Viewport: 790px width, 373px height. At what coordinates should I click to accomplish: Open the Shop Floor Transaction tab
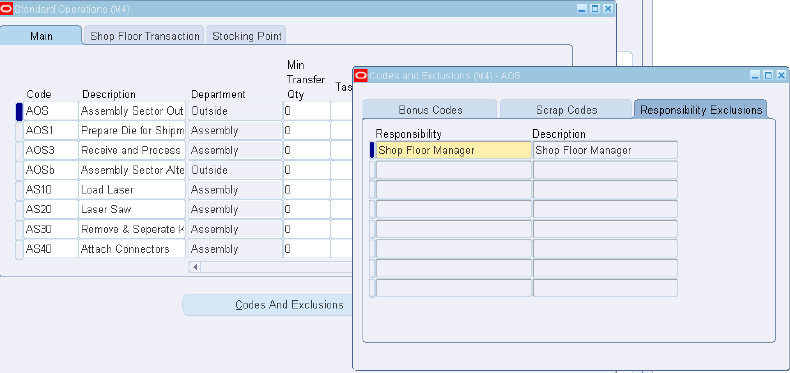pos(145,36)
